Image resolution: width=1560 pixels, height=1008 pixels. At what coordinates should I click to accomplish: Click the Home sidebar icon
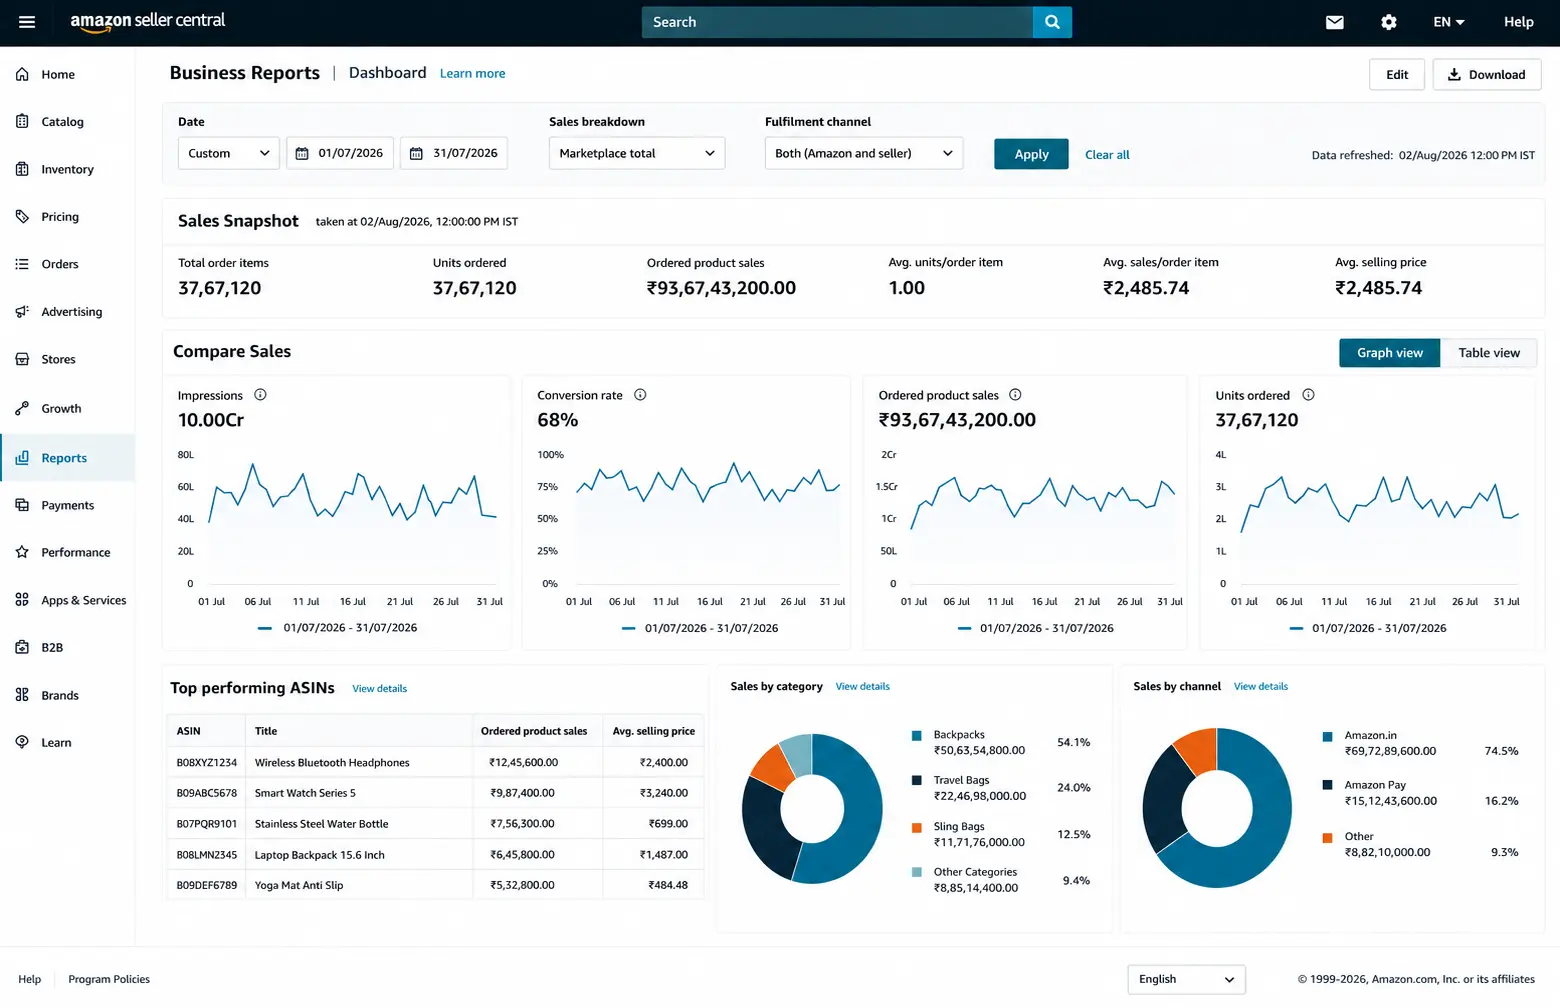(22, 74)
